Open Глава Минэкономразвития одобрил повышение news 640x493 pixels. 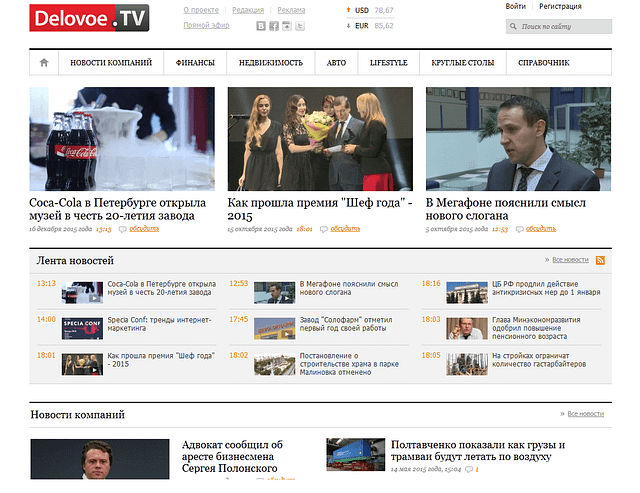coord(536,328)
